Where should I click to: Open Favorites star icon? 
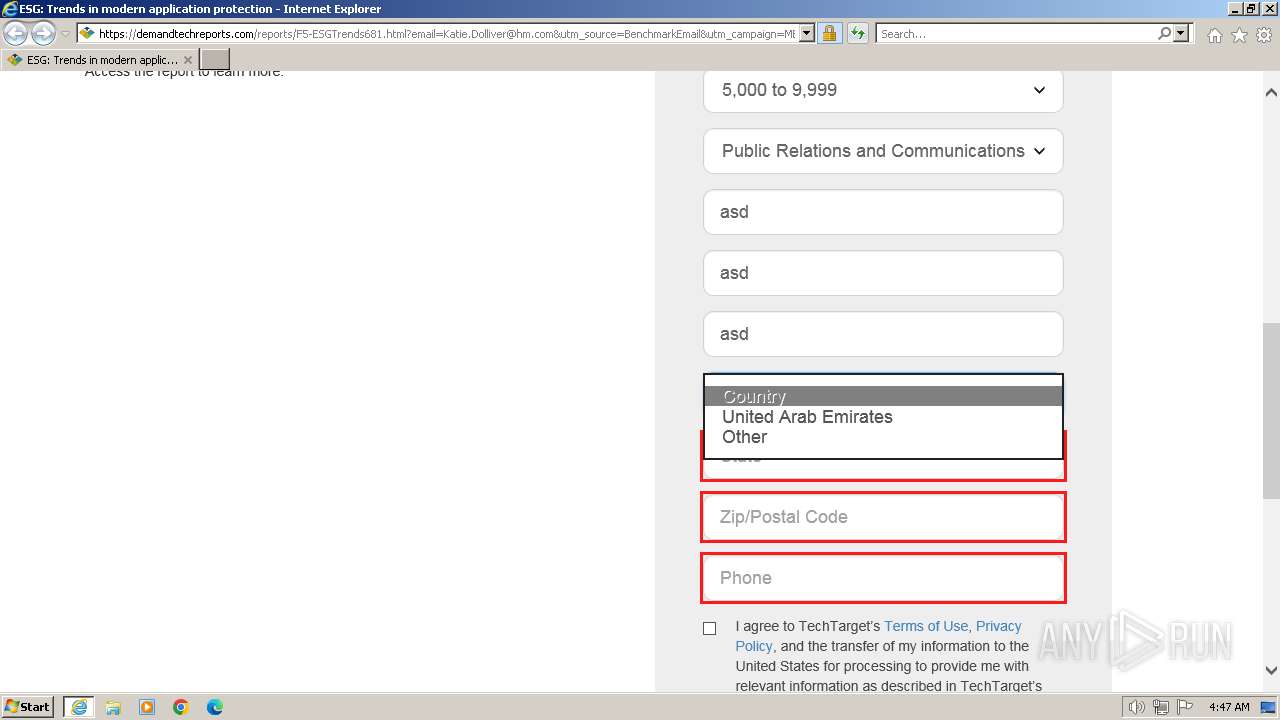click(x=1239, y=35)
